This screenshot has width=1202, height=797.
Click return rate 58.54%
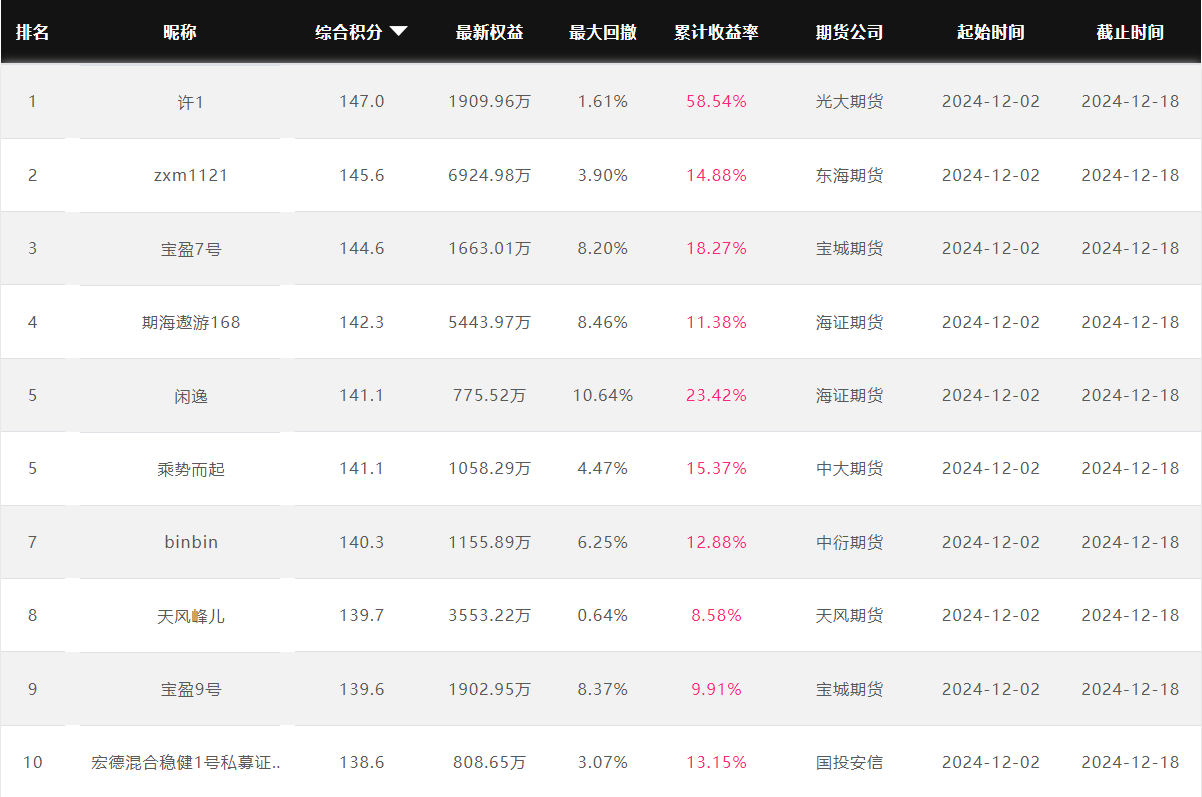(x=716, y=102)
